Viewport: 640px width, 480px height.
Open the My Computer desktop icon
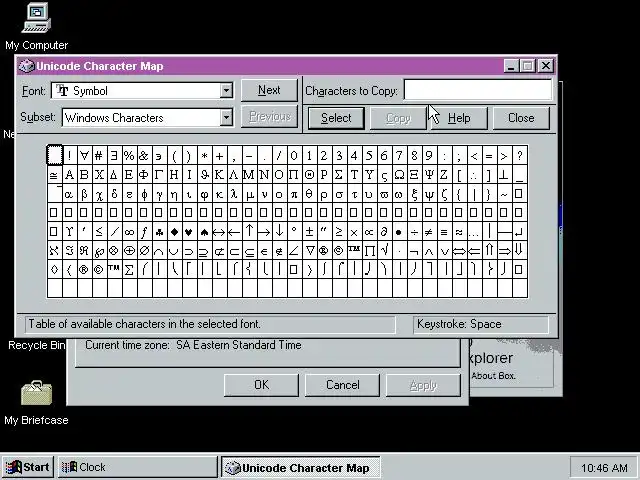[x=36, y=27]
